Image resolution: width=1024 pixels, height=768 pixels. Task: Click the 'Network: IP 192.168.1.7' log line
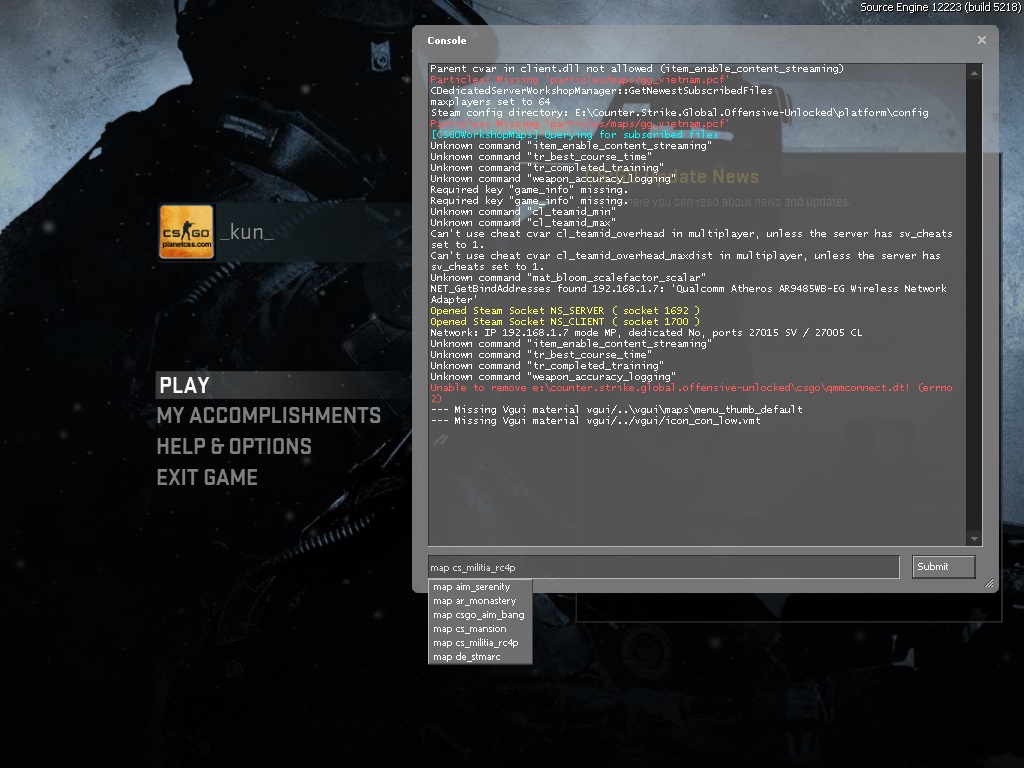click(x=646, y=333)
